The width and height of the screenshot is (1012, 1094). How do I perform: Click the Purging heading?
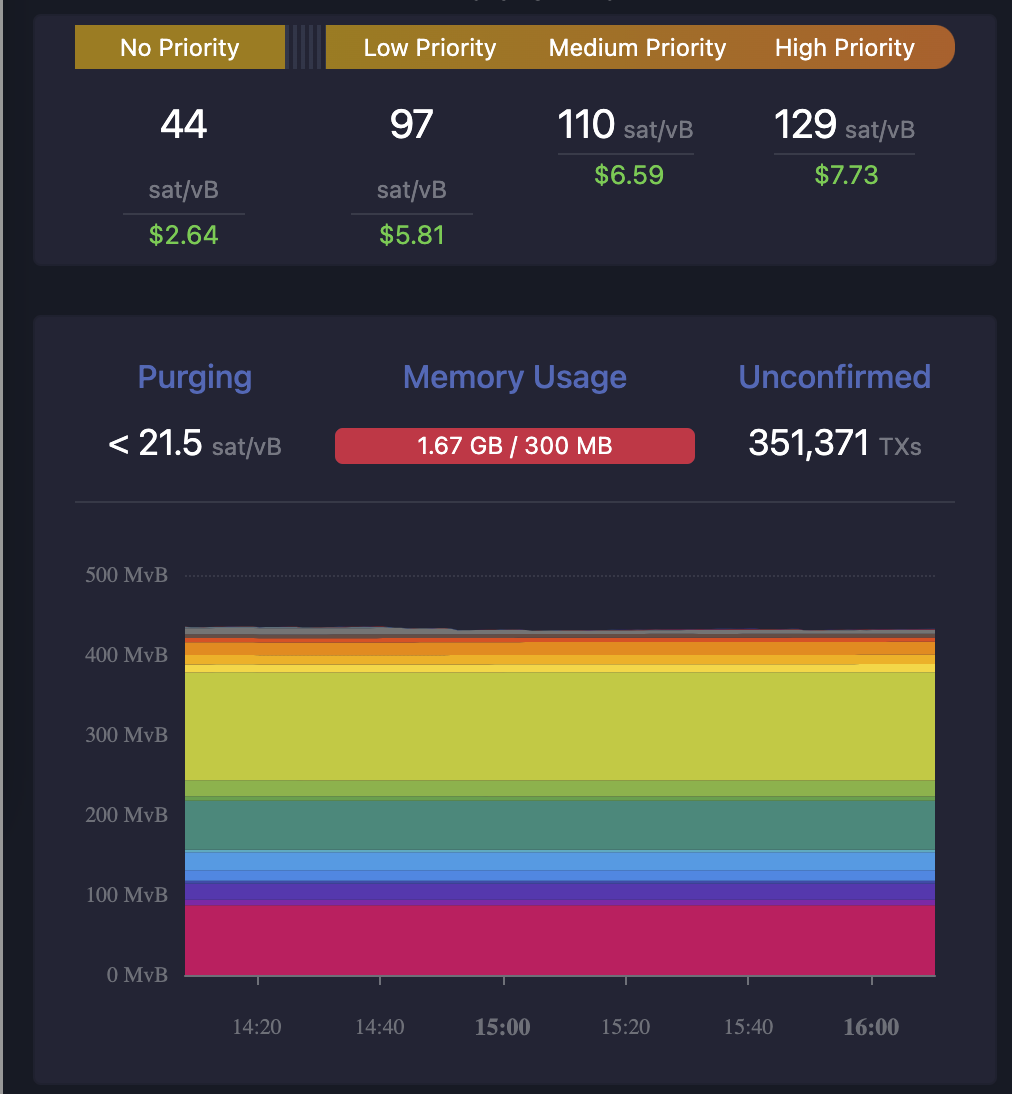pyautogui.click(x=195, y=377)
